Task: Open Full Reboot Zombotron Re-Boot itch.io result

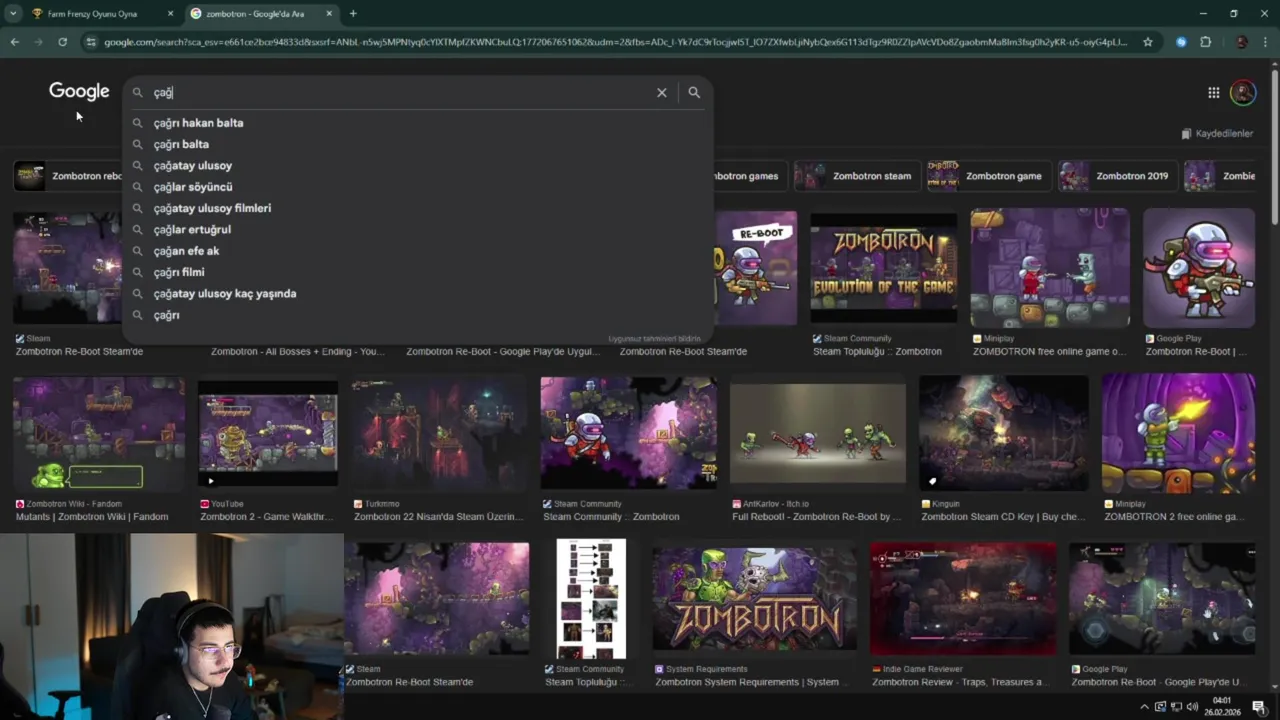Action: pos(817,517)
